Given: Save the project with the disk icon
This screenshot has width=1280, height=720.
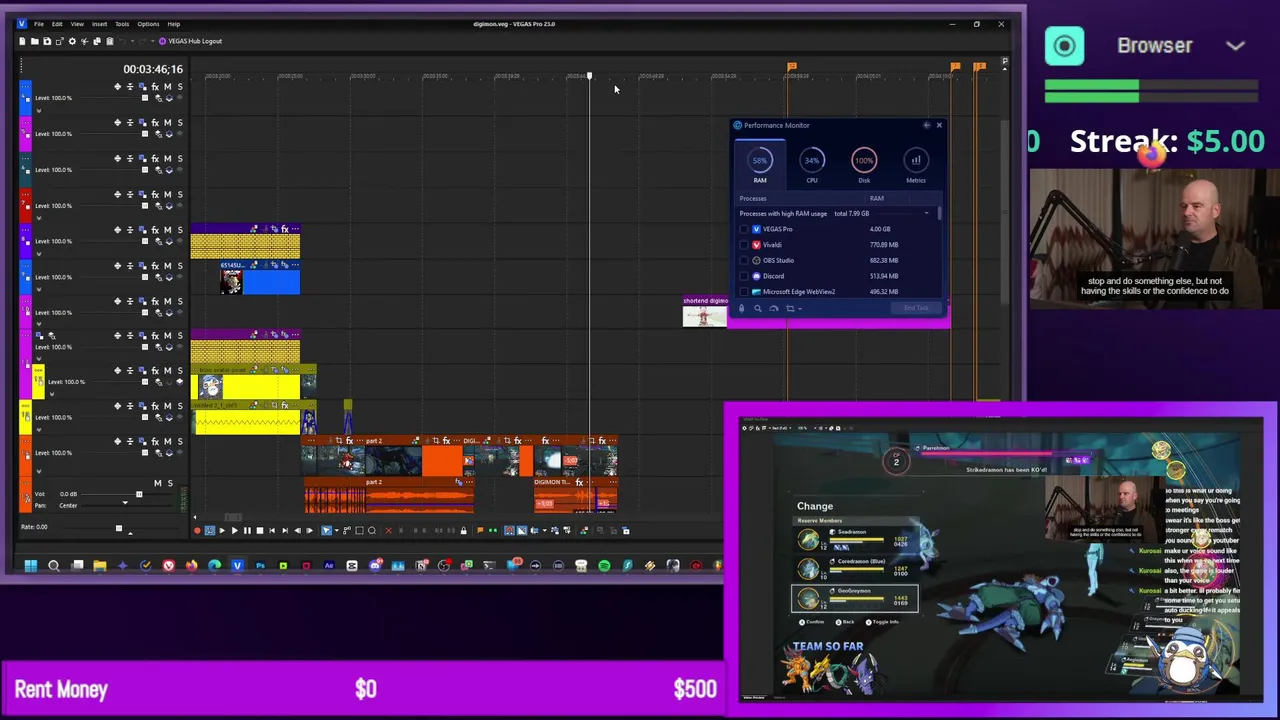Looking at the screenshot, I should click(47, 41).
